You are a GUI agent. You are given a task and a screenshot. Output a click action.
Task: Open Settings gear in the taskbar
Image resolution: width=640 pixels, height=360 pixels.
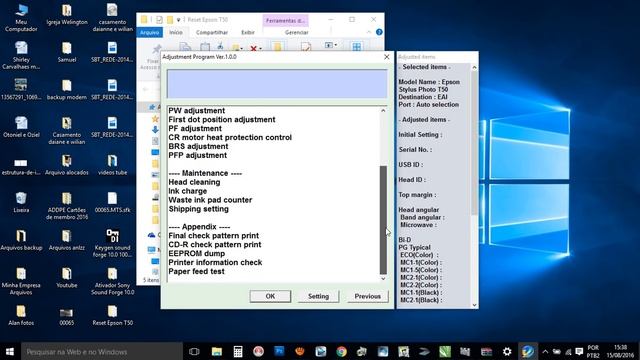click(x=507, y=351)
